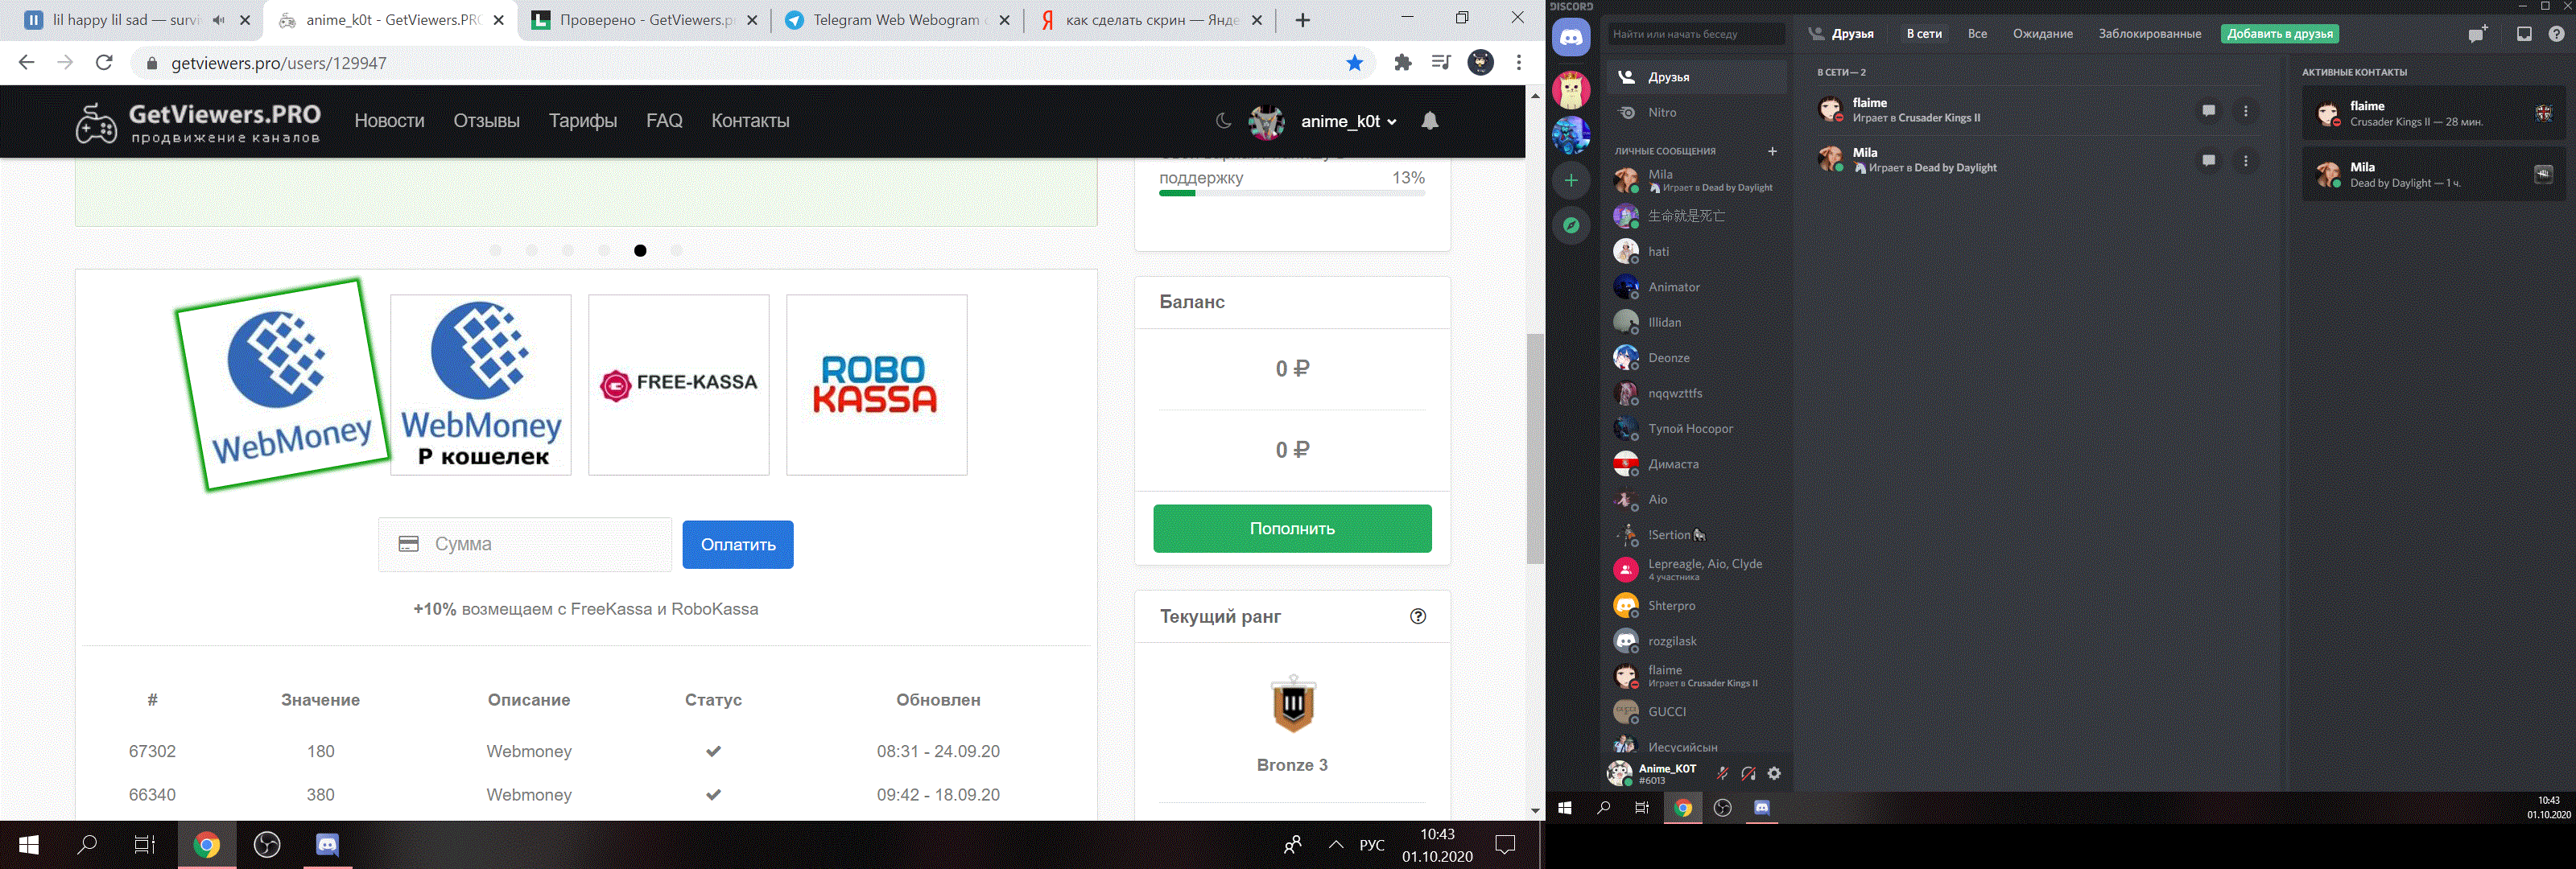This screenshot has width=2576, height=869.
Task: Start a new direct message with plus icon
Action: [x=1772, y=151]
